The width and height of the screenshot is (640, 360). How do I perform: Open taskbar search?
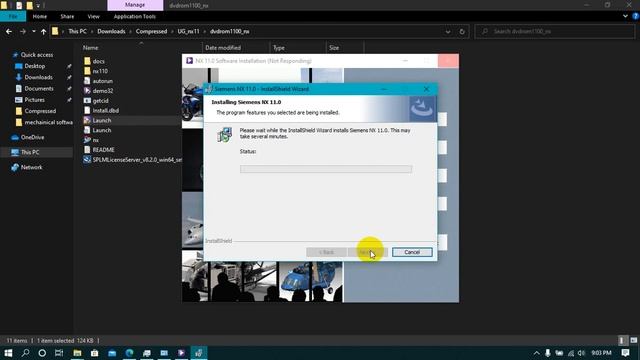pos(25,353)
